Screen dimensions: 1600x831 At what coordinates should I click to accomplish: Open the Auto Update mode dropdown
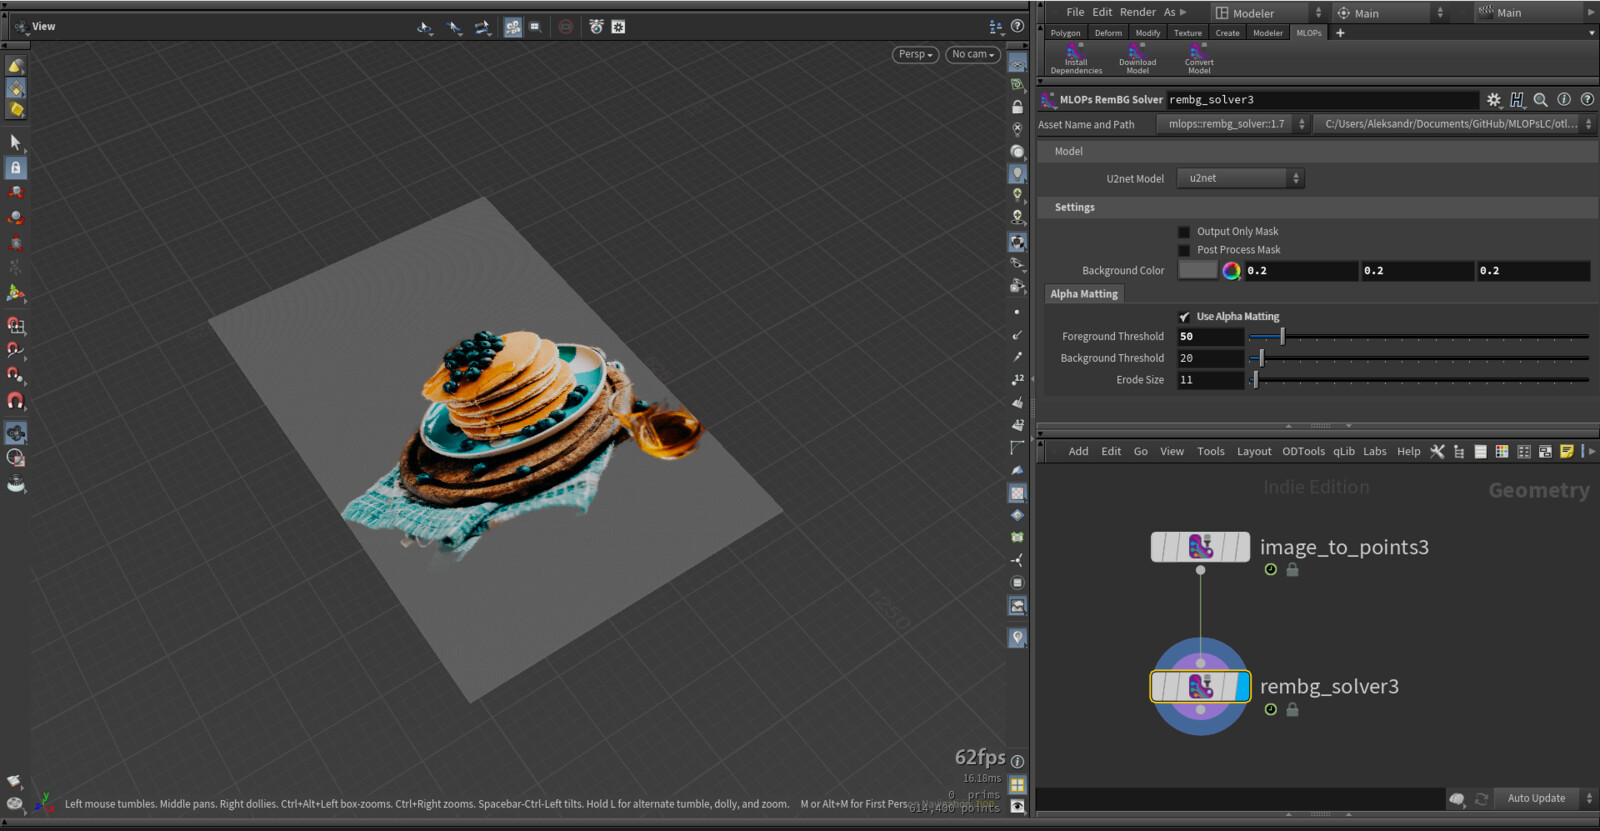point(1546,798)
